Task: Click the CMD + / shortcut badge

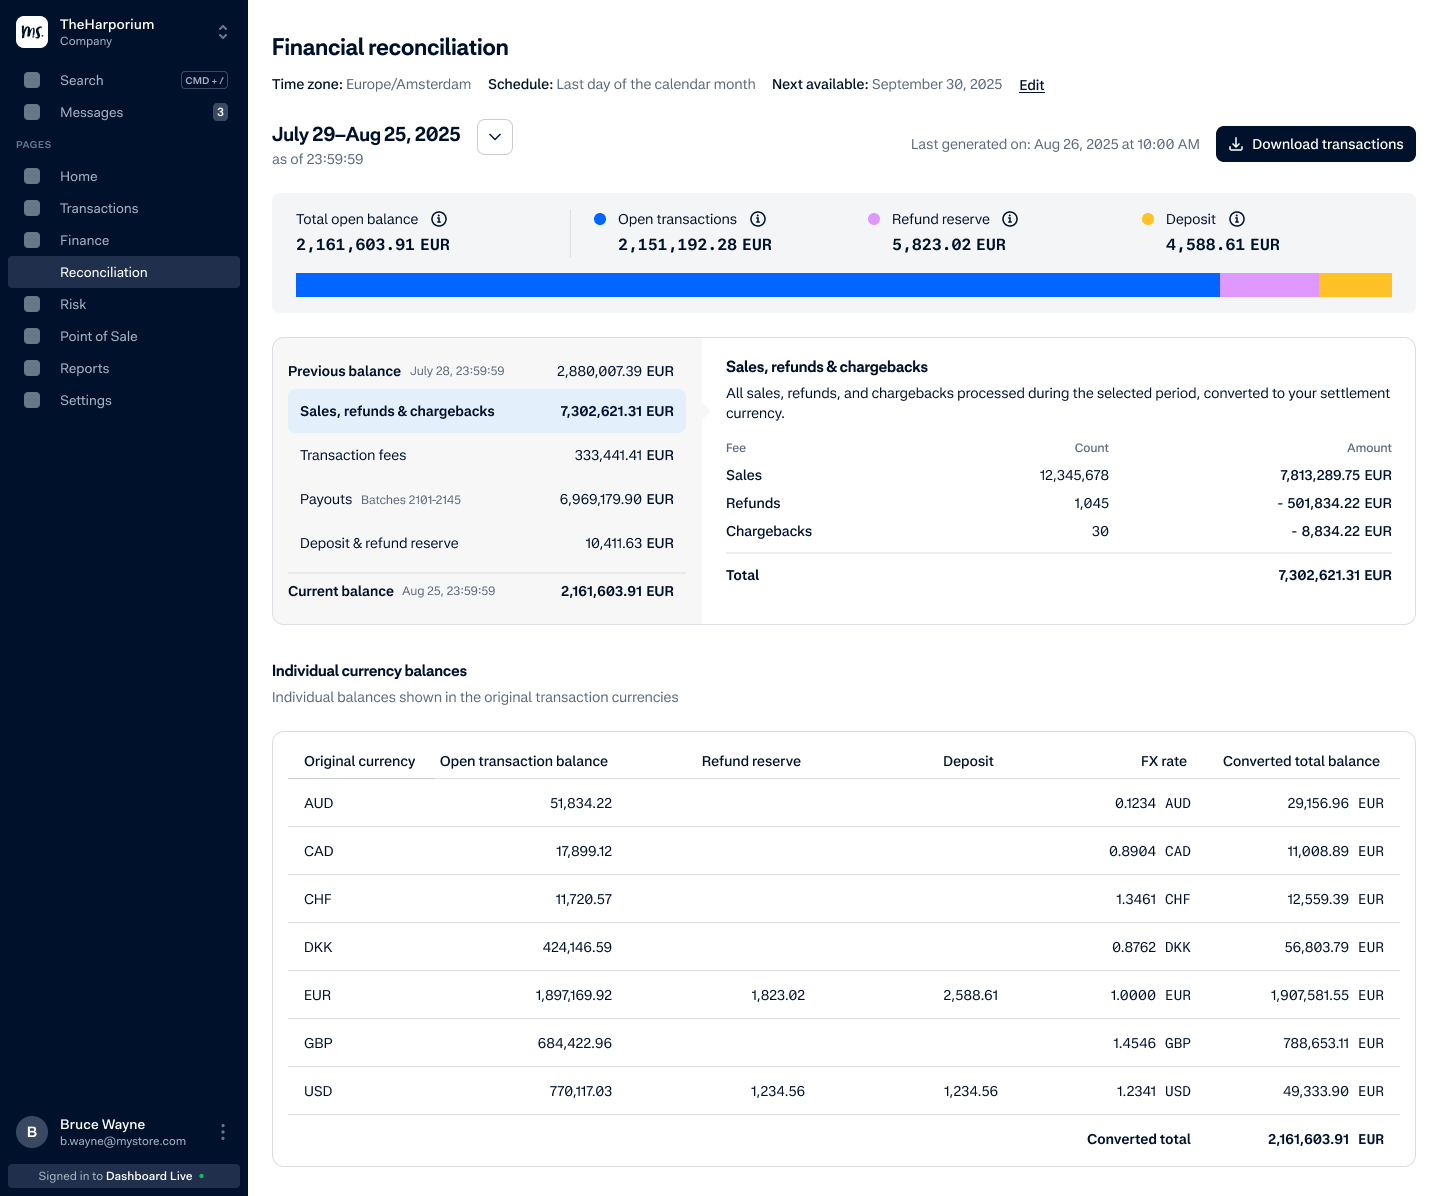Action: [204, 80]
